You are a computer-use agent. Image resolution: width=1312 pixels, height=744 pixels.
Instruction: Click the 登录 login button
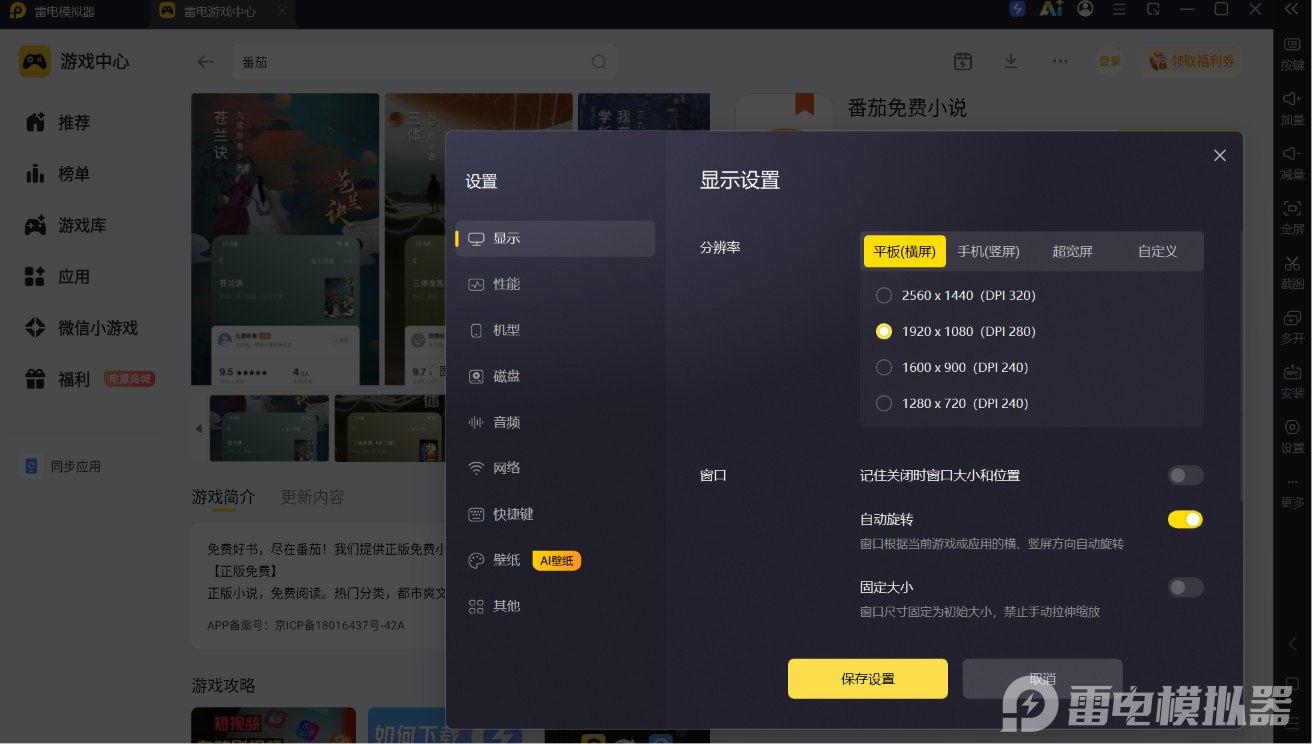click(x=1110, y=62)
